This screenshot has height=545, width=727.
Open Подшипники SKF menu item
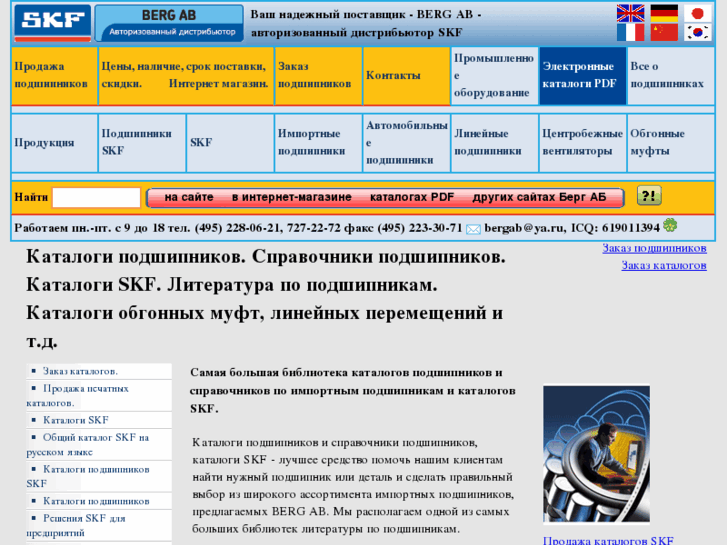coord(142,143)
